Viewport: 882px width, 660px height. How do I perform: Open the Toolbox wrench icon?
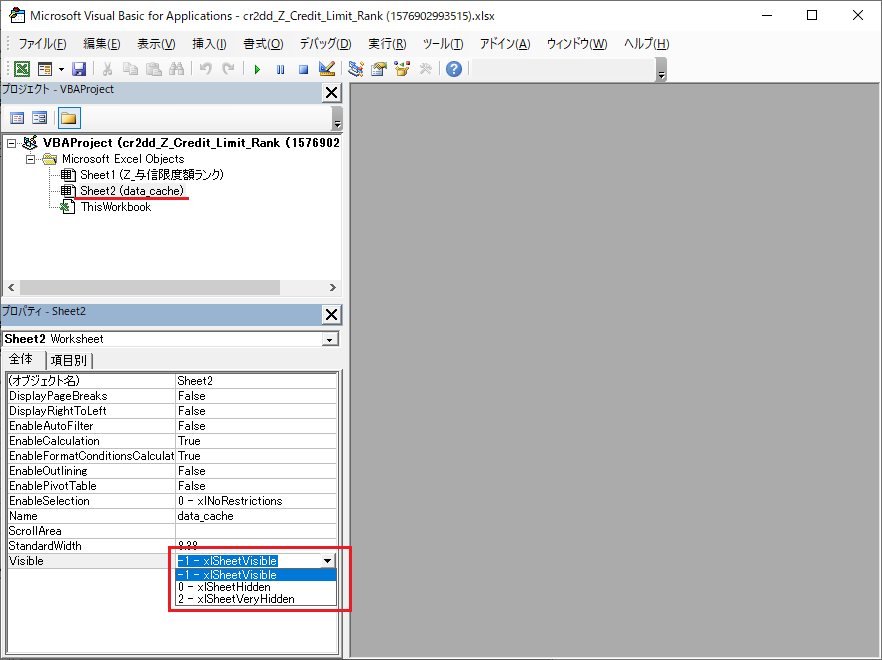pyautogui.click(x=426, y=69)
